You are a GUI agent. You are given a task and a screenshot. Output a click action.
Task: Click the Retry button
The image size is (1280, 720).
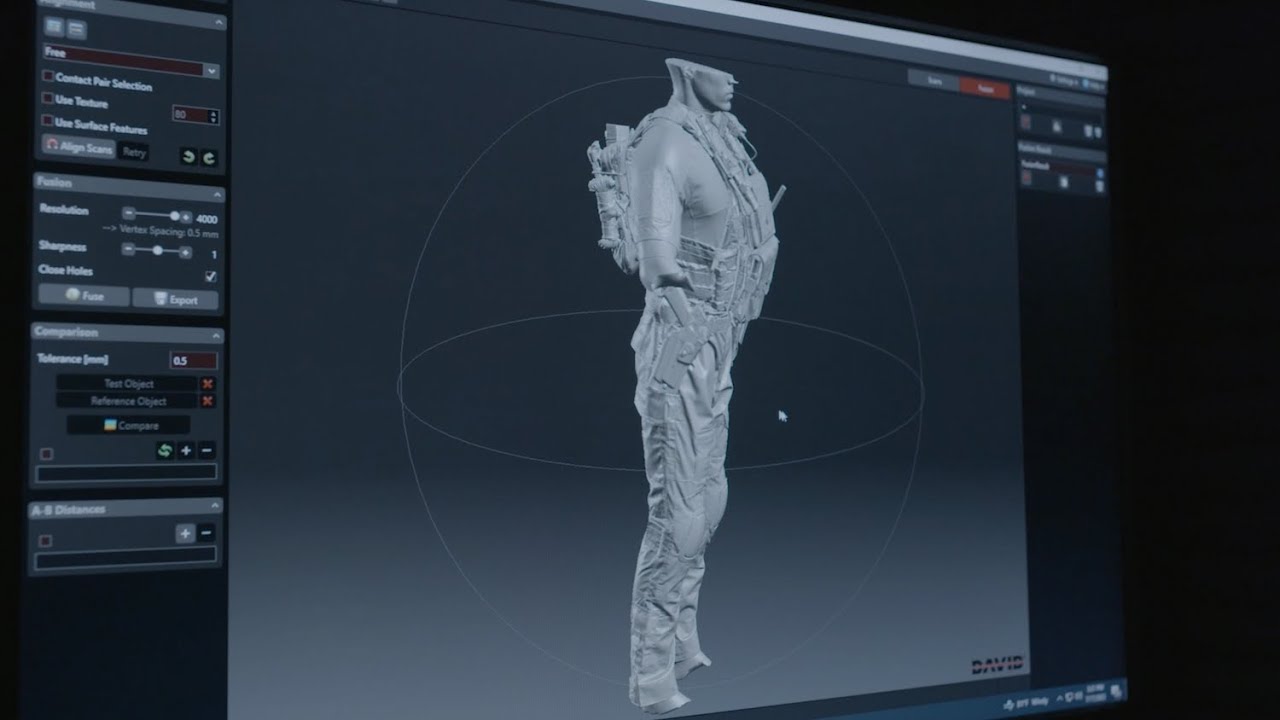135,152
